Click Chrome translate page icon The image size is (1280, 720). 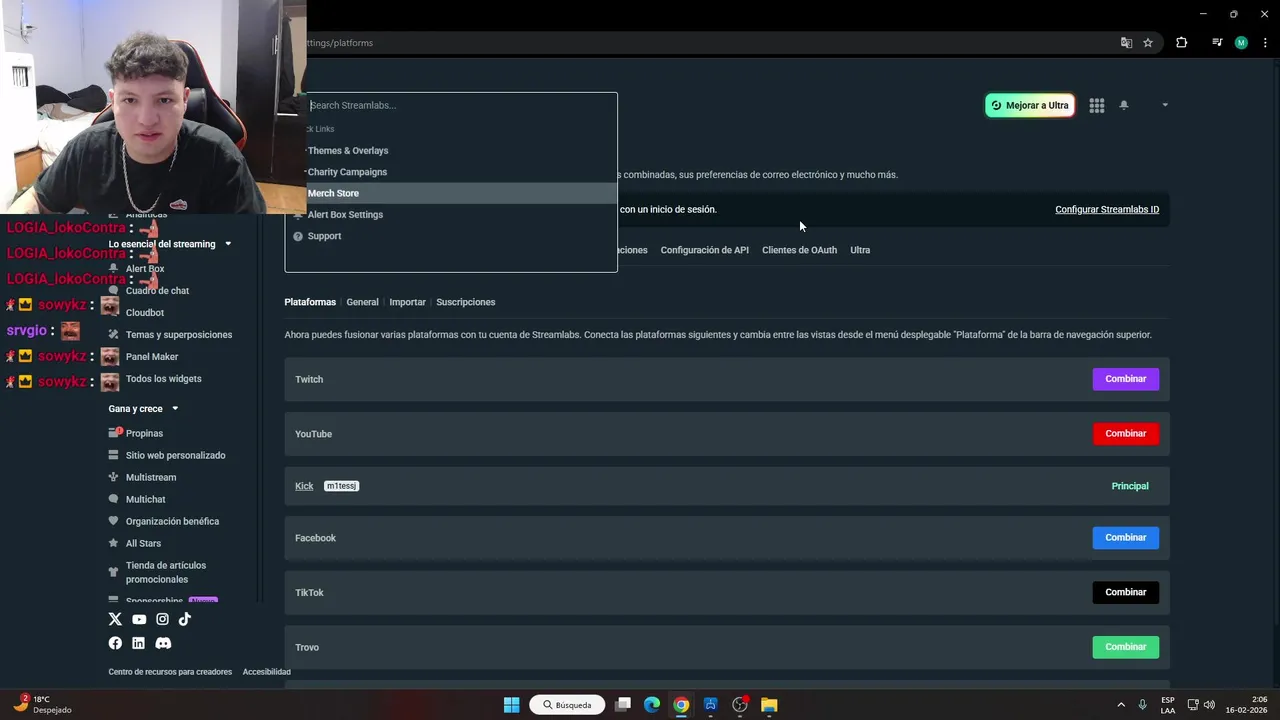(x=1126, y=43)
